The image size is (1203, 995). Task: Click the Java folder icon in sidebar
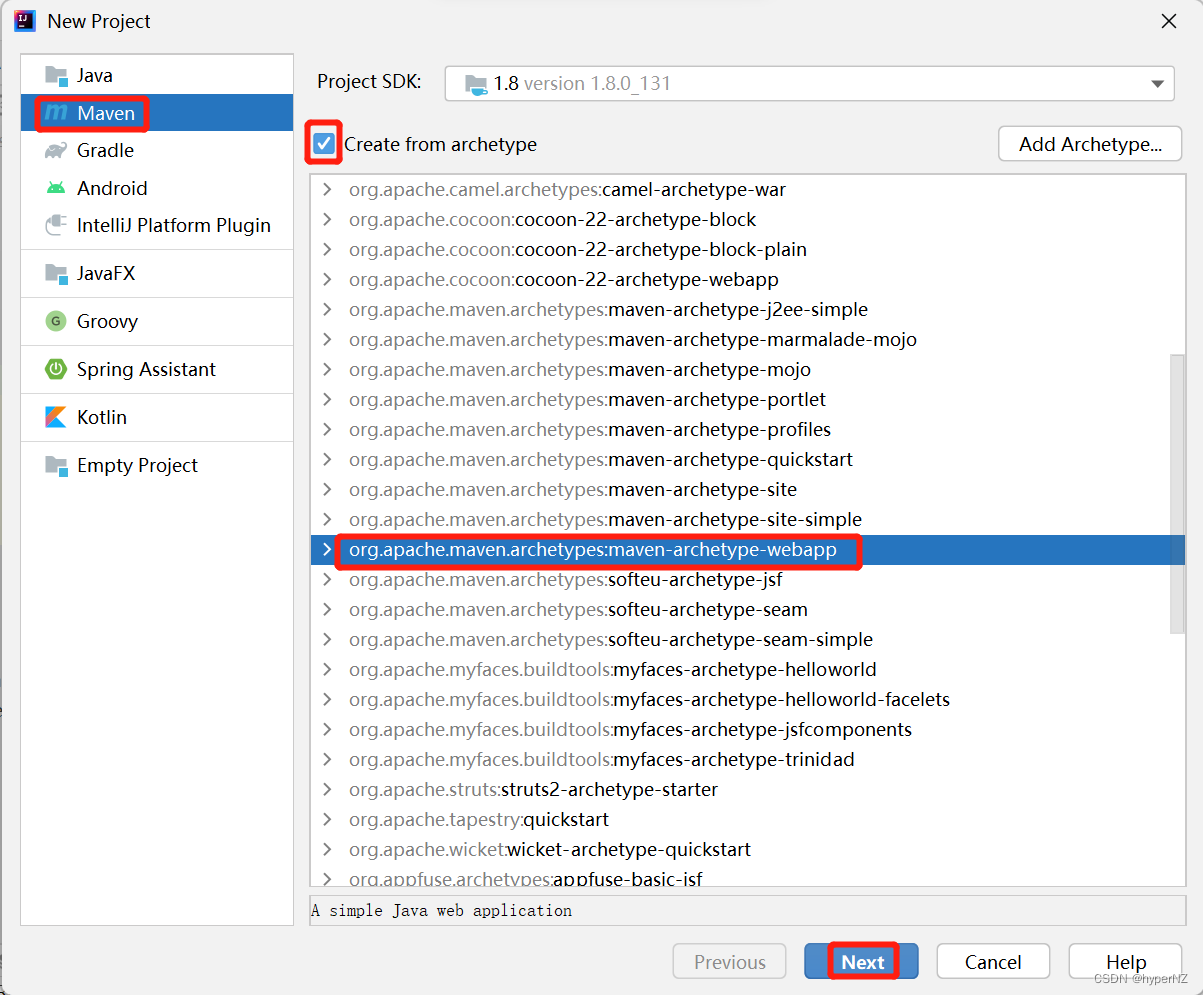(x=56, y=75)
